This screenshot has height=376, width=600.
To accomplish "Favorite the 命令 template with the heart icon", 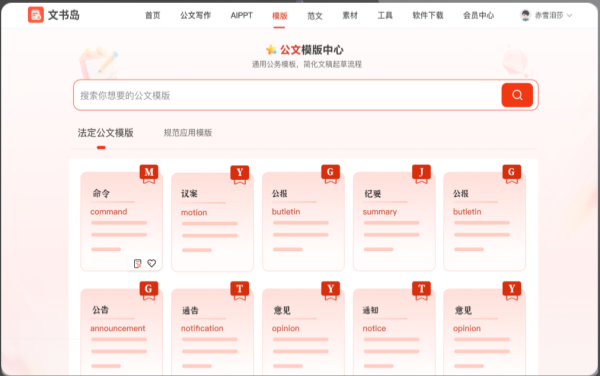I will point(152,263).
